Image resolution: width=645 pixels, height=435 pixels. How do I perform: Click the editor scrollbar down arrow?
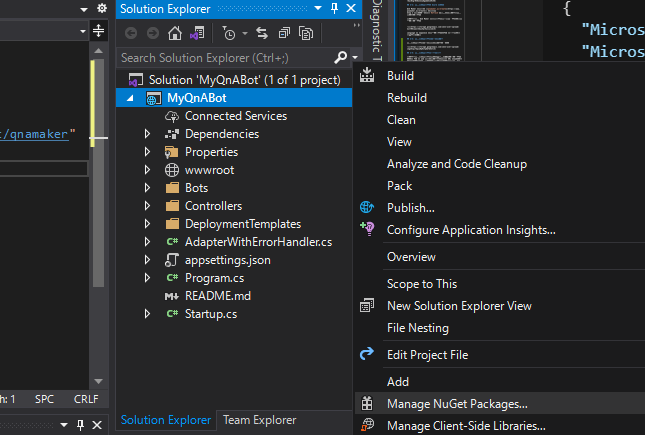[x=98, y=381]
